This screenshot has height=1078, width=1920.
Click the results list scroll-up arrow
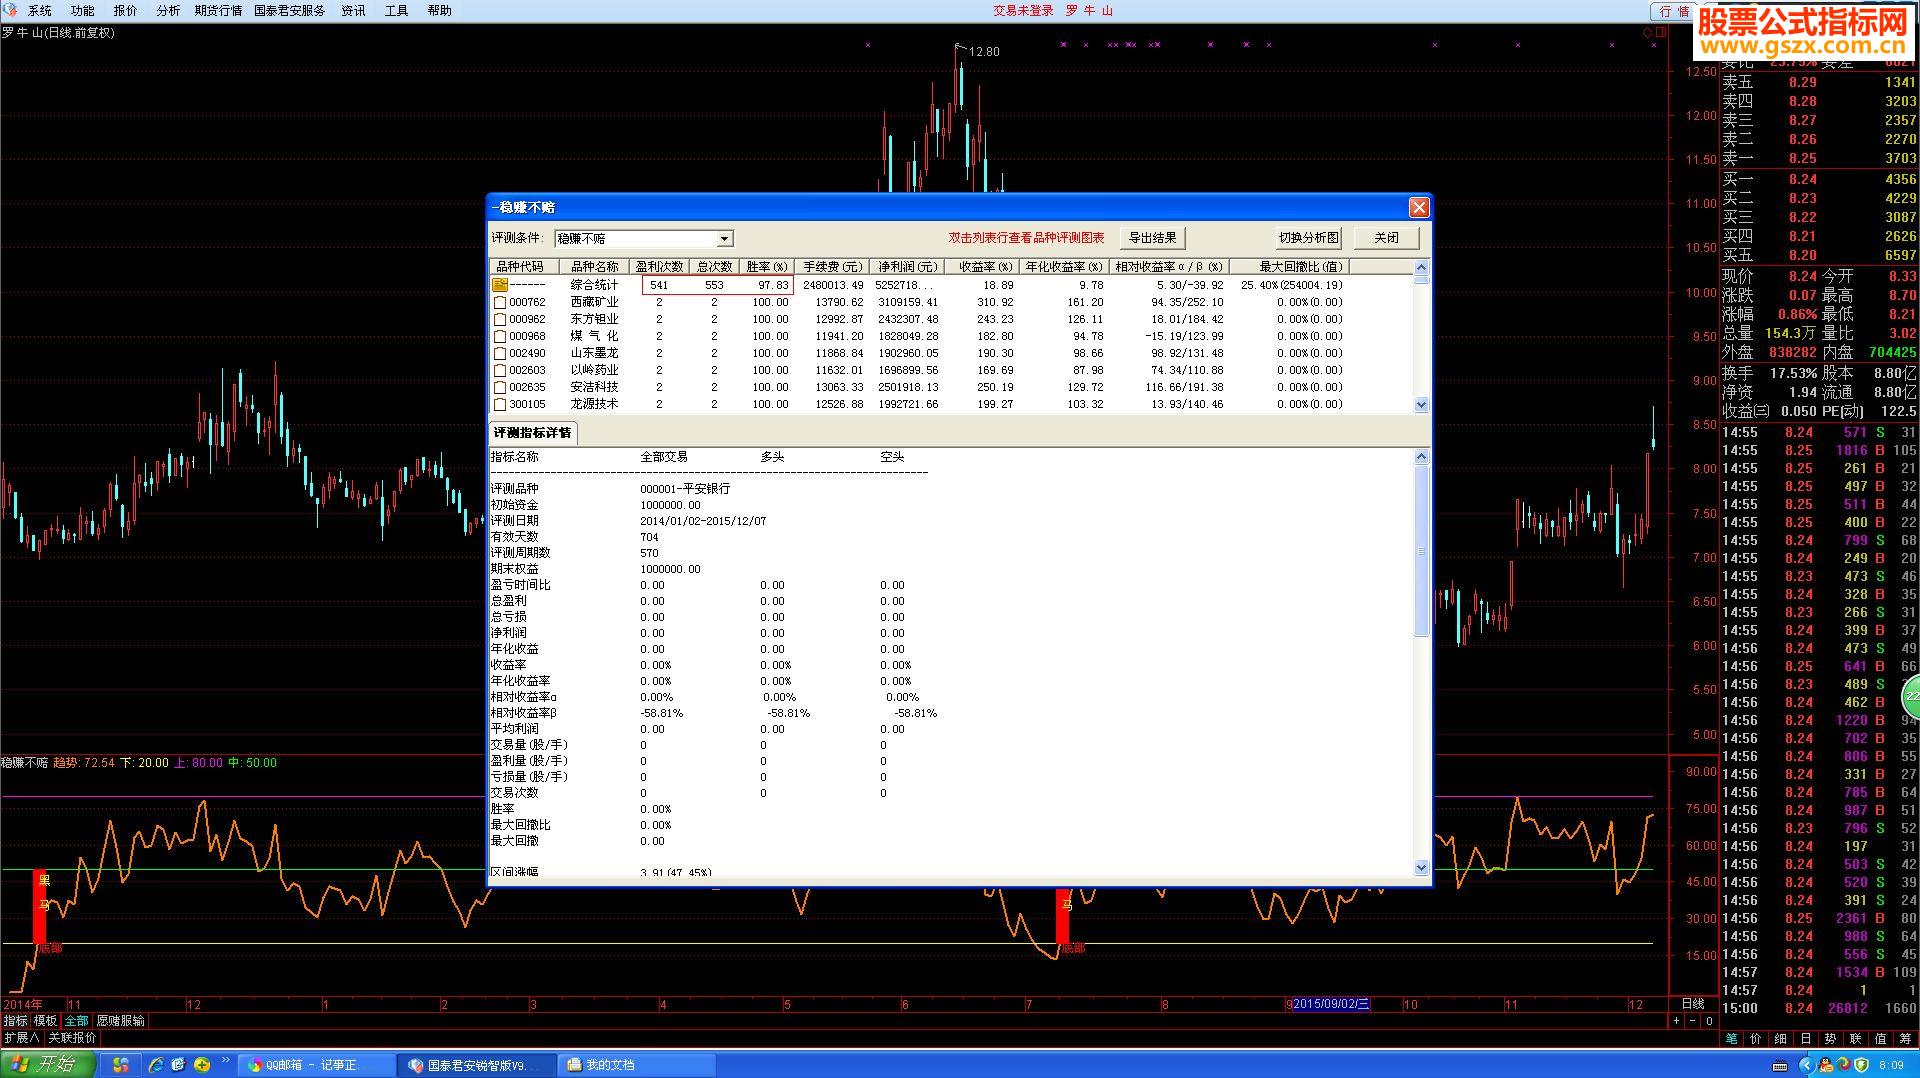(x=1421, y=267)
